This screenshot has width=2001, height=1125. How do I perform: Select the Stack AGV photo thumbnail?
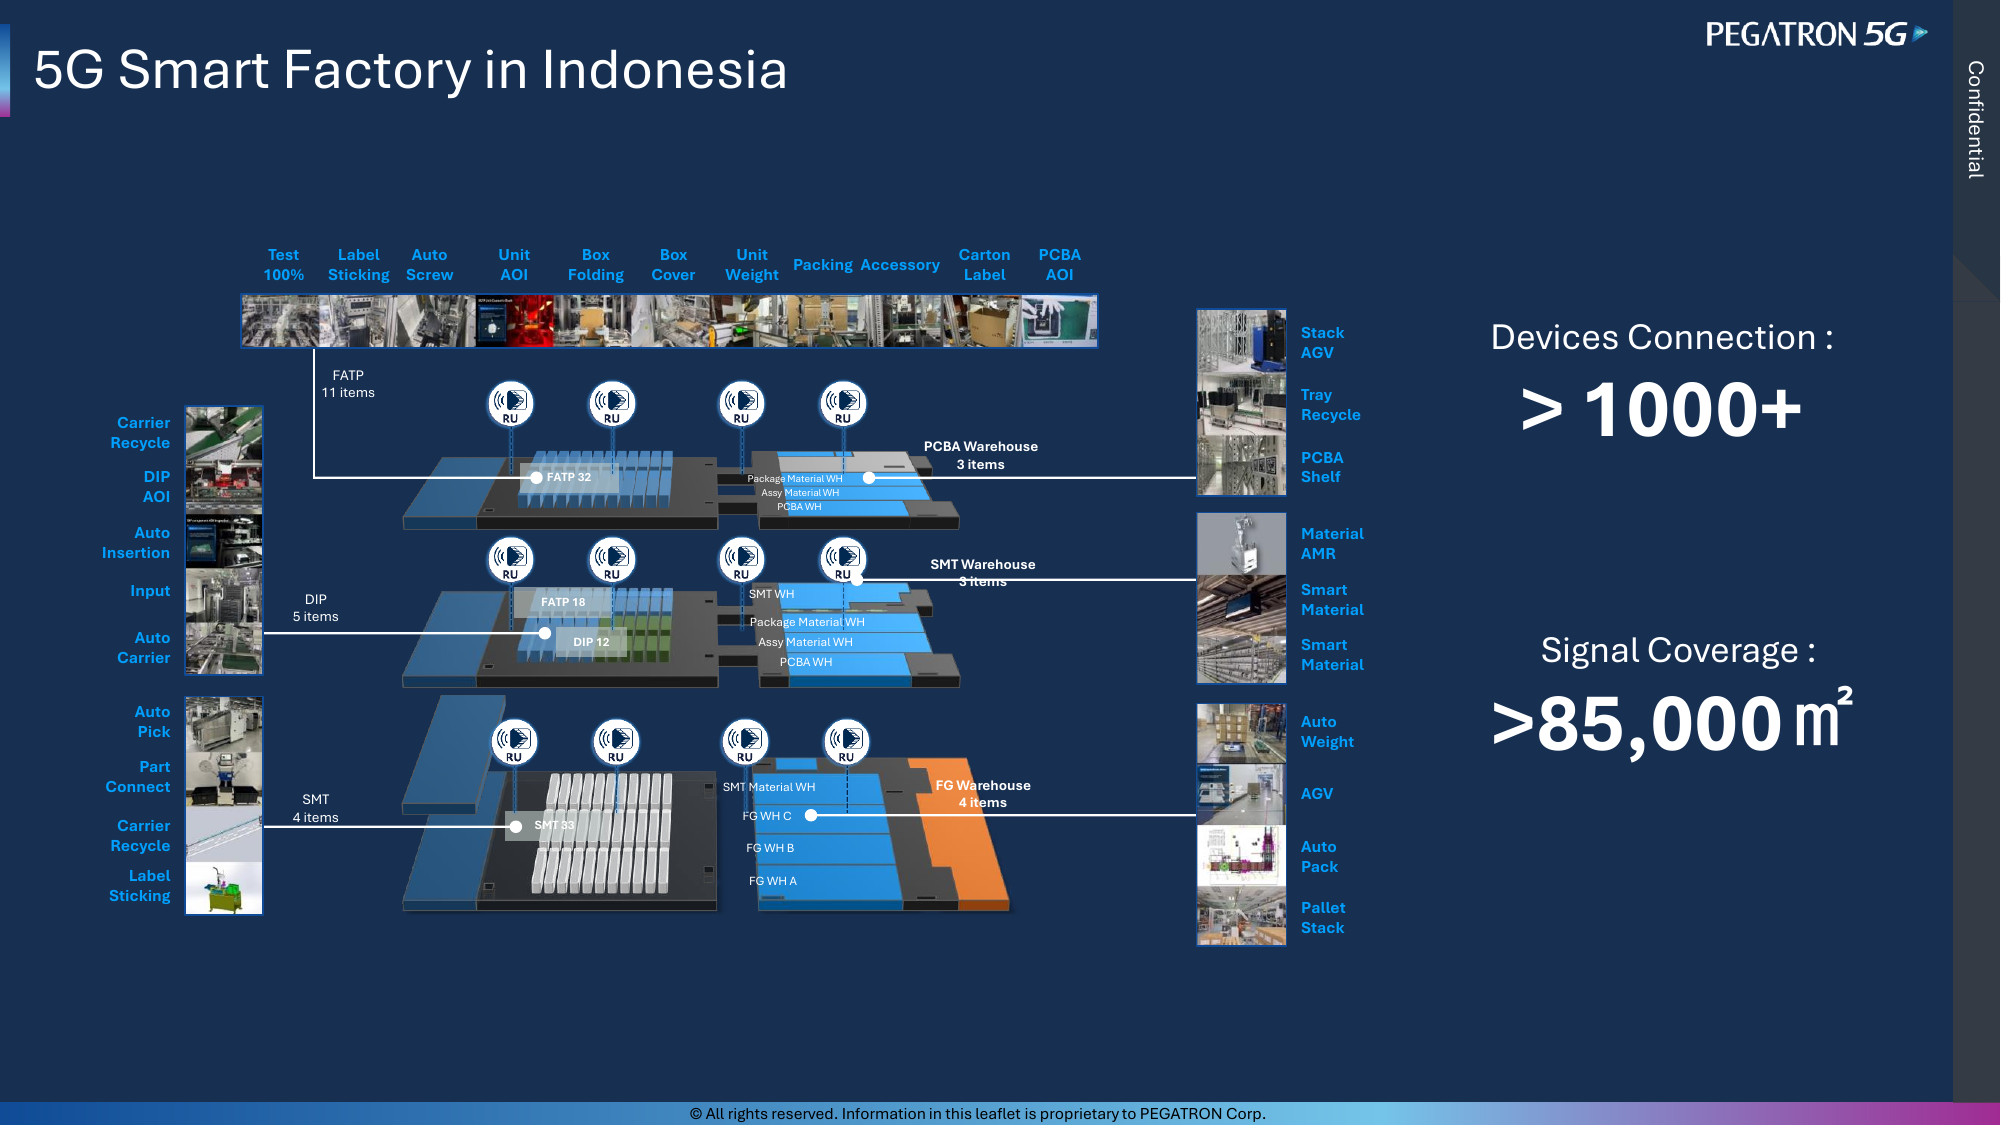coord(1241,341)
